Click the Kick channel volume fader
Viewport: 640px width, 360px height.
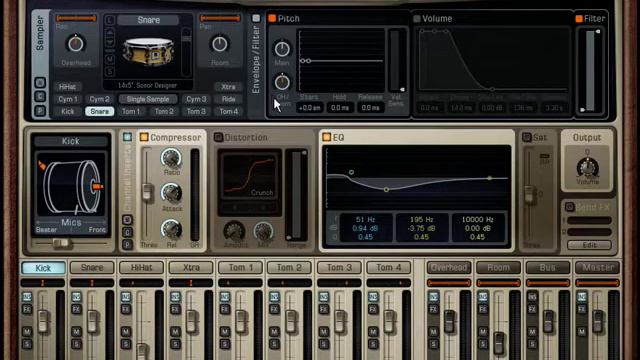click(x=43, y=321)
